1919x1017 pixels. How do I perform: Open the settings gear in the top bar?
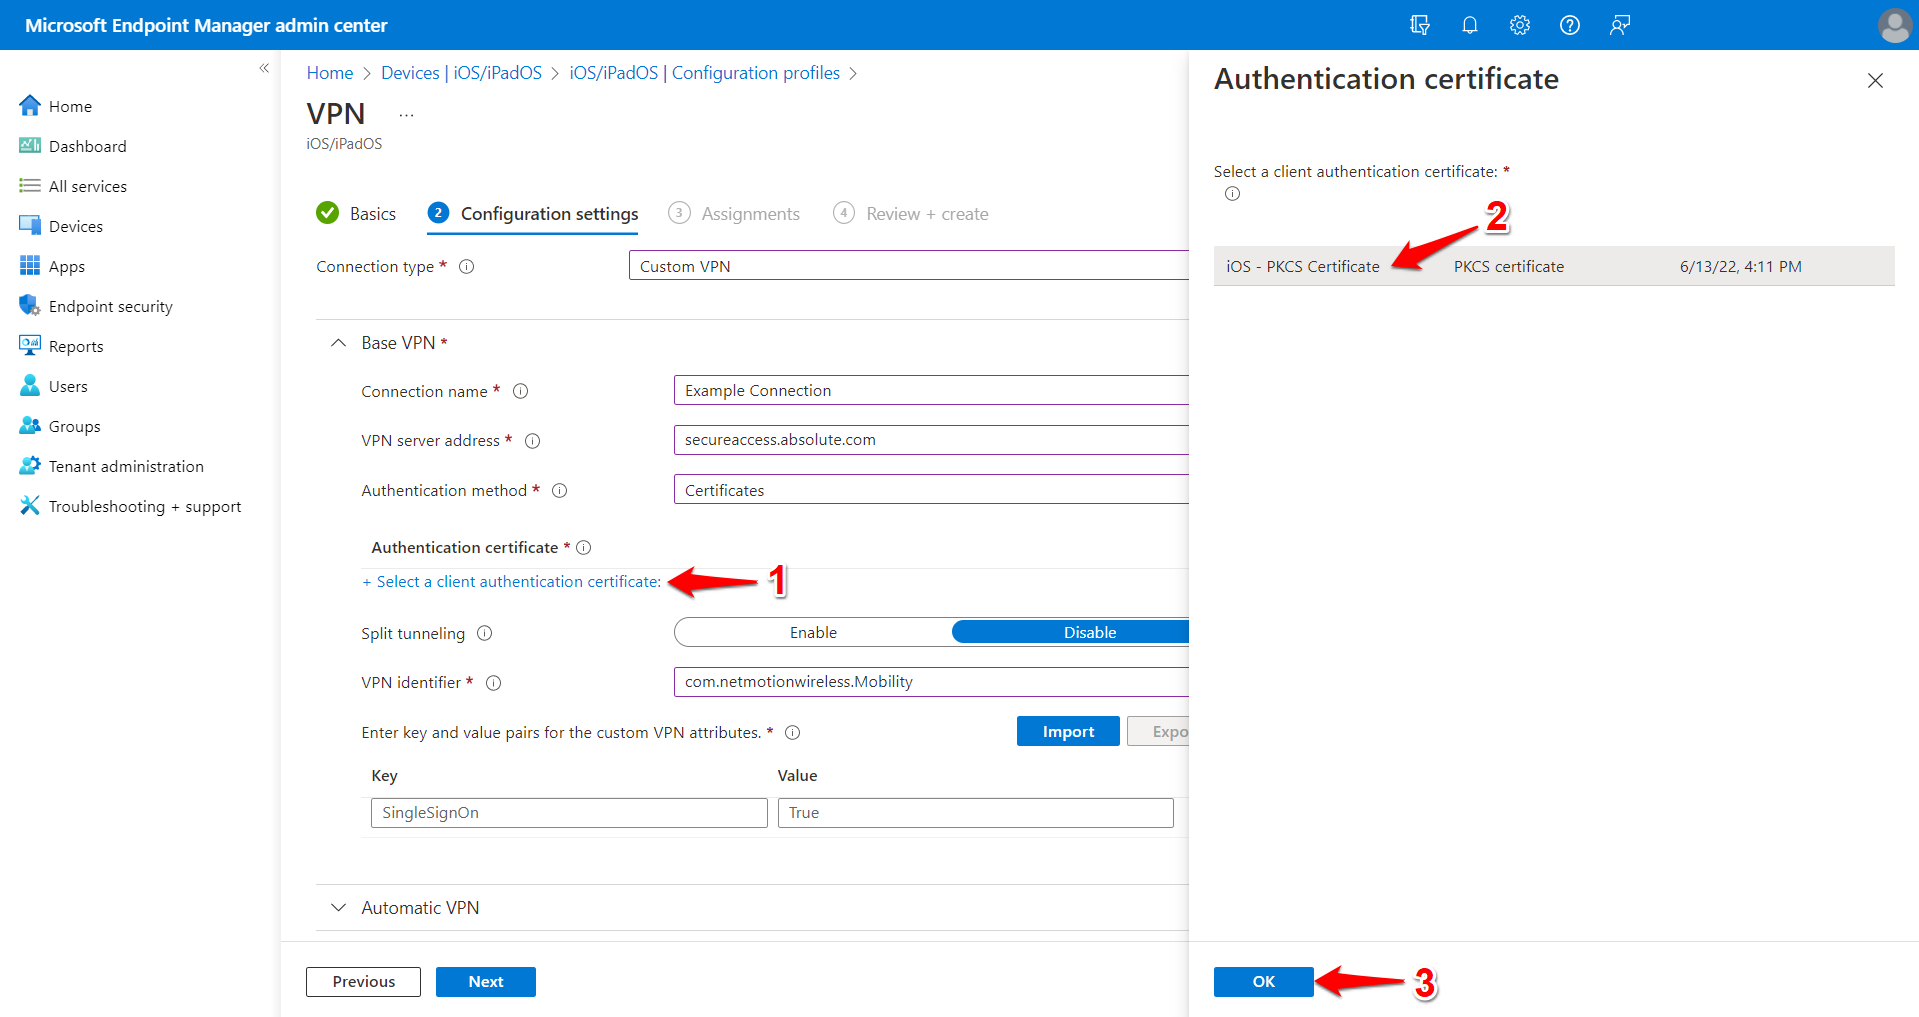pyautogui.click(x=1519, y=25)
